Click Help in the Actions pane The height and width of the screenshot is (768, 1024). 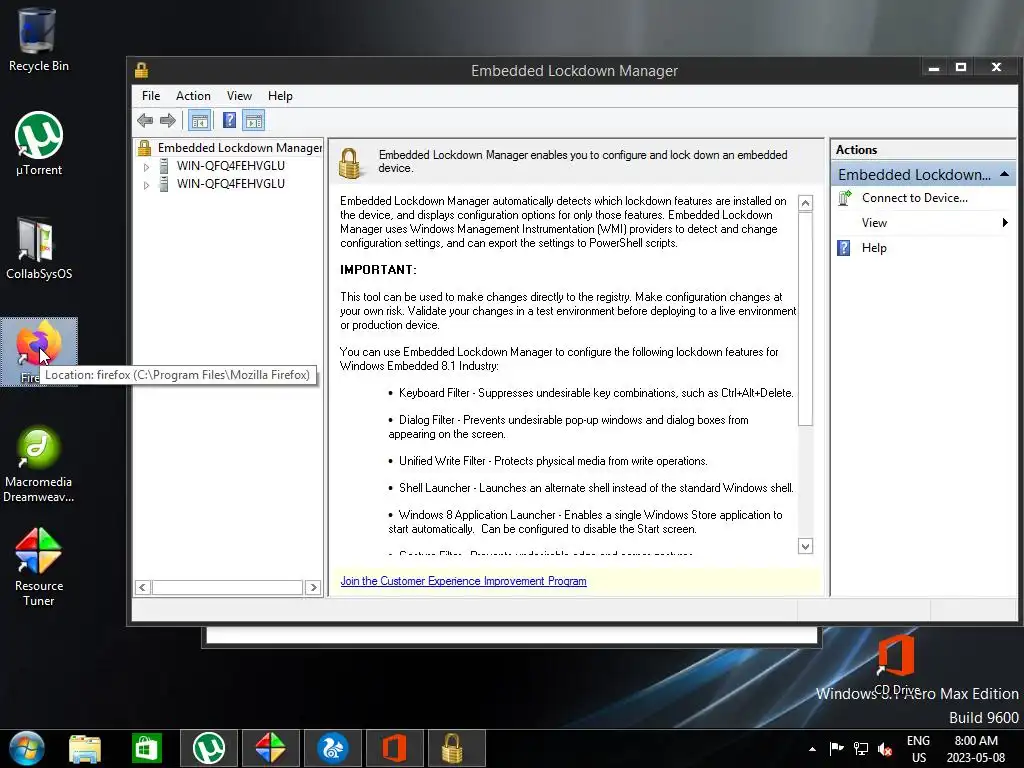point(874,248)
